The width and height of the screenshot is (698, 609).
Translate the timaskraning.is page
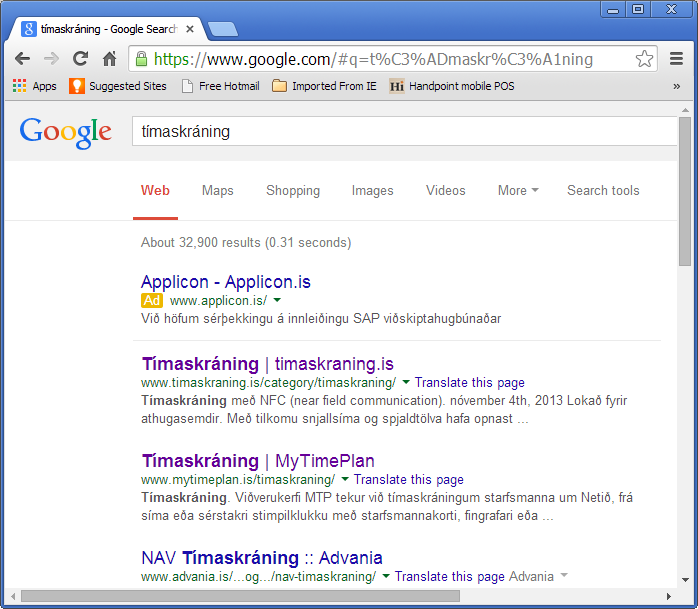coord(470,382)
